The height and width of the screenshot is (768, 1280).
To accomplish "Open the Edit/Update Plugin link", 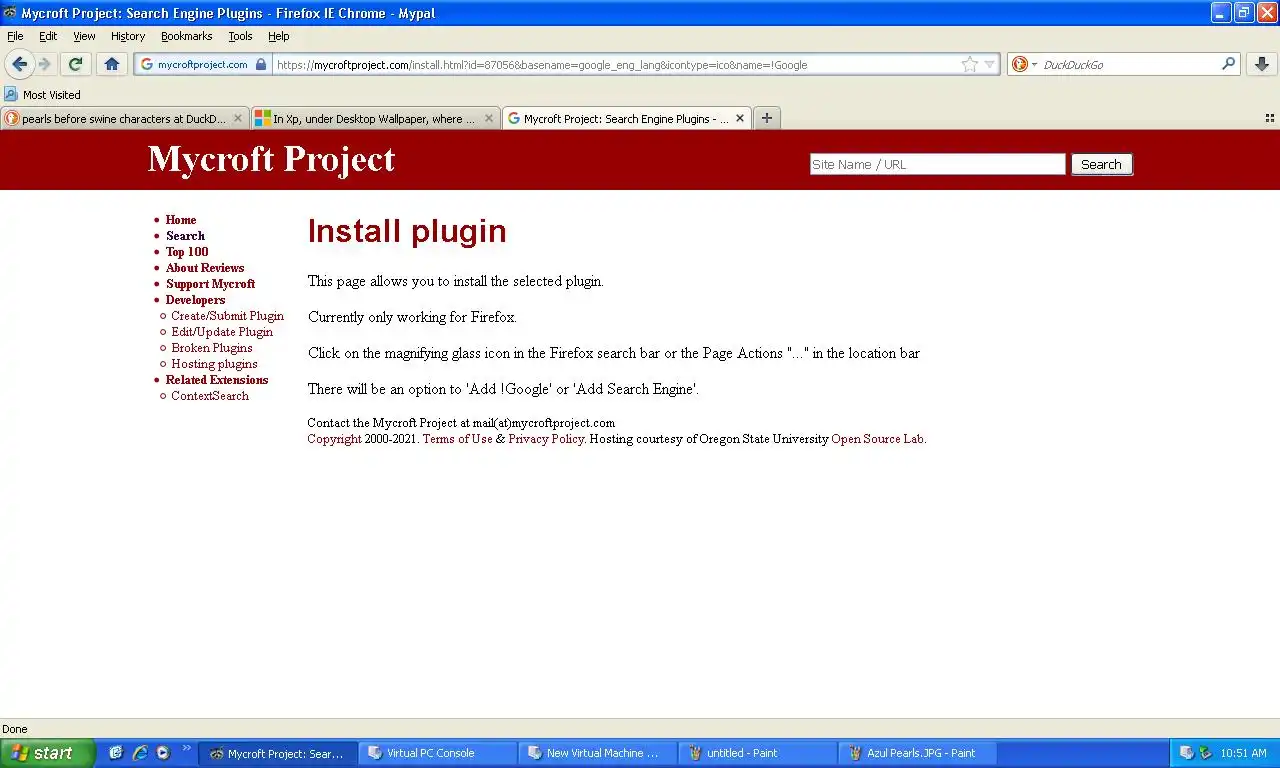I will (x=222, y=332).
